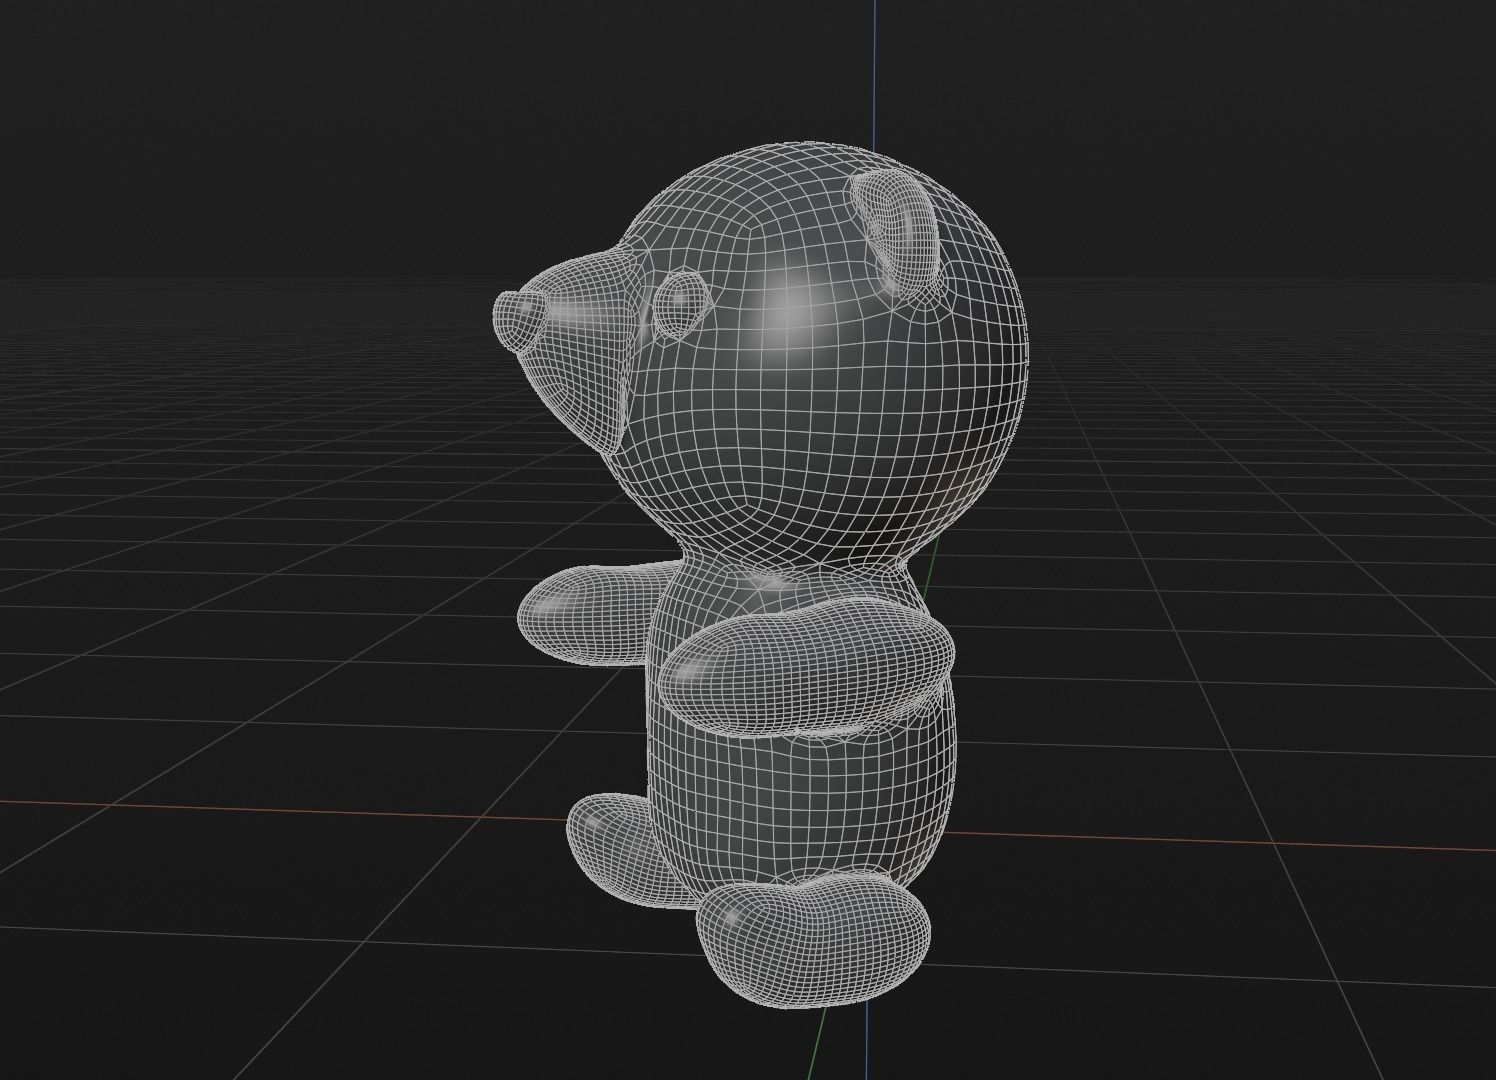Select the bear's visible eye

pos(681,305)
